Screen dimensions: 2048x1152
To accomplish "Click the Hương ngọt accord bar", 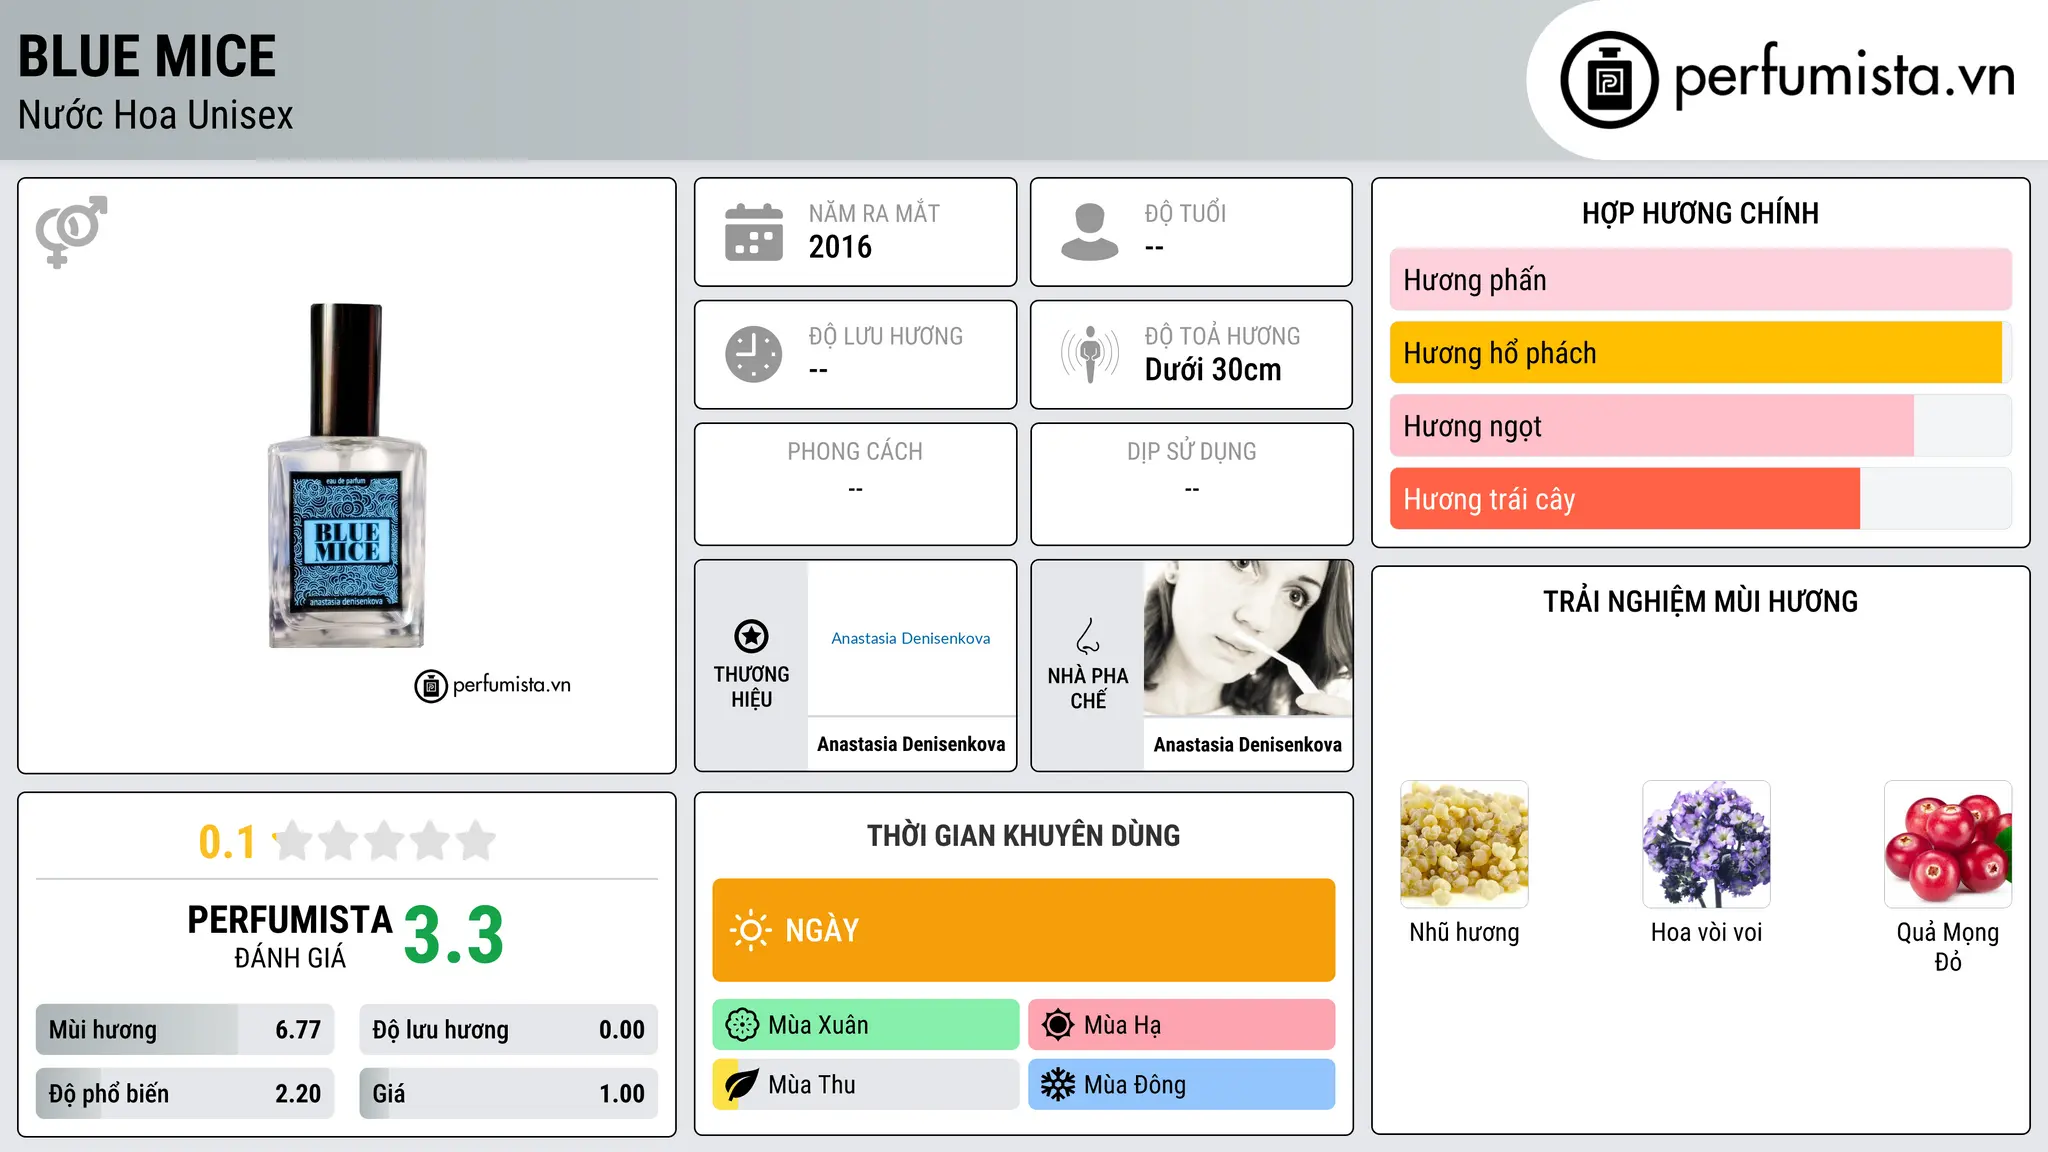I will [x=1701, y=426].
